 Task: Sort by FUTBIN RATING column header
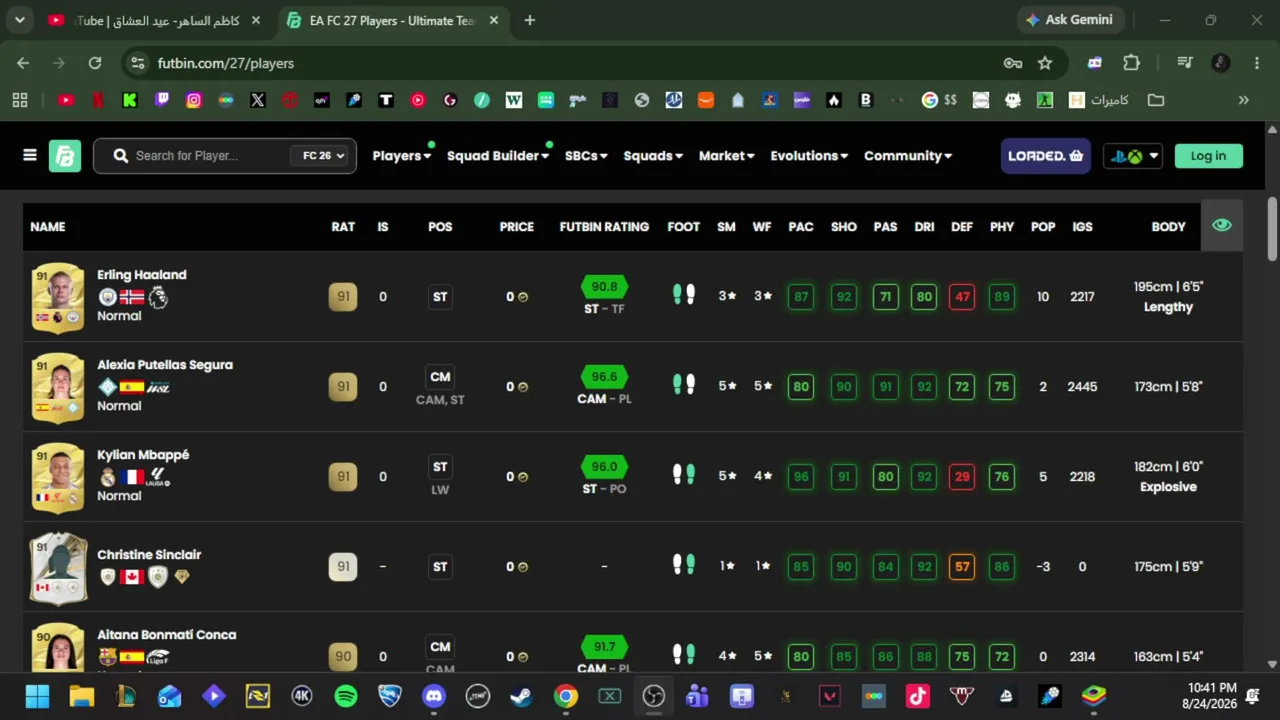coord(604,227)
